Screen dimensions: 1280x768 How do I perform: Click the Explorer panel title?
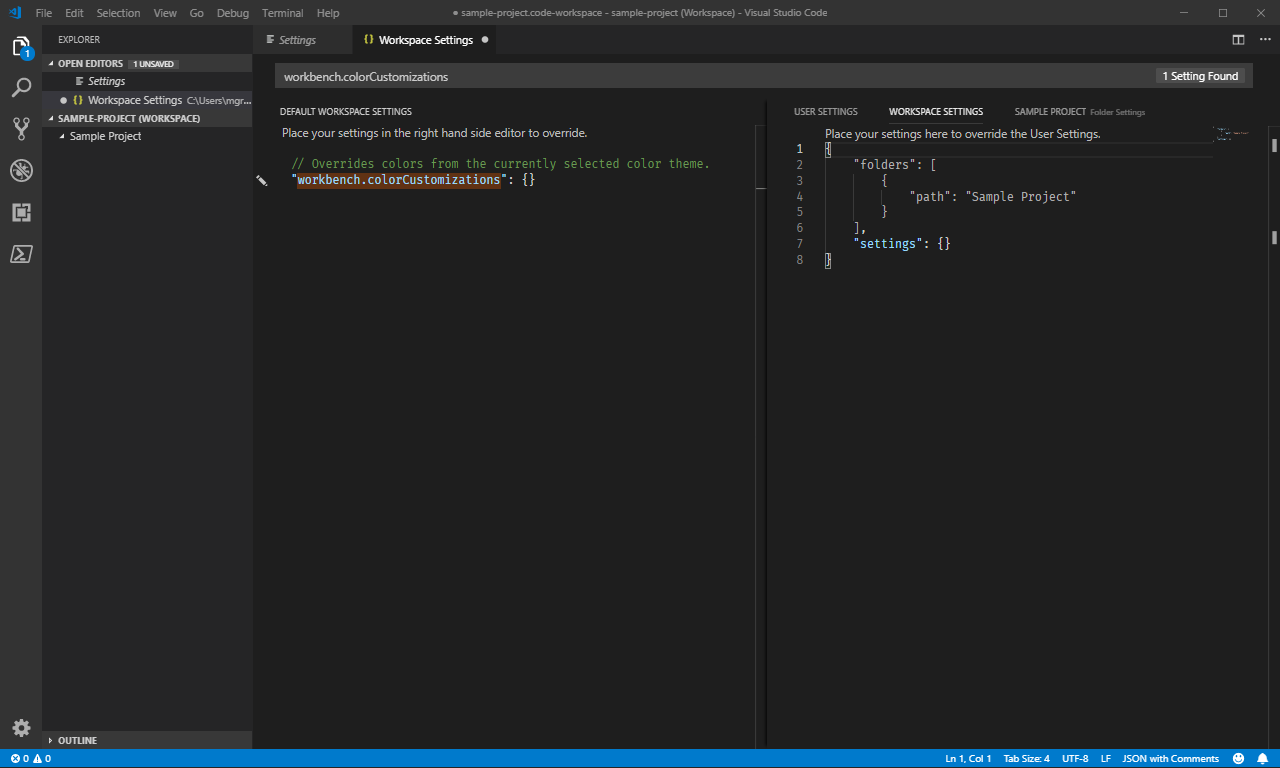[x=79, y=40]
